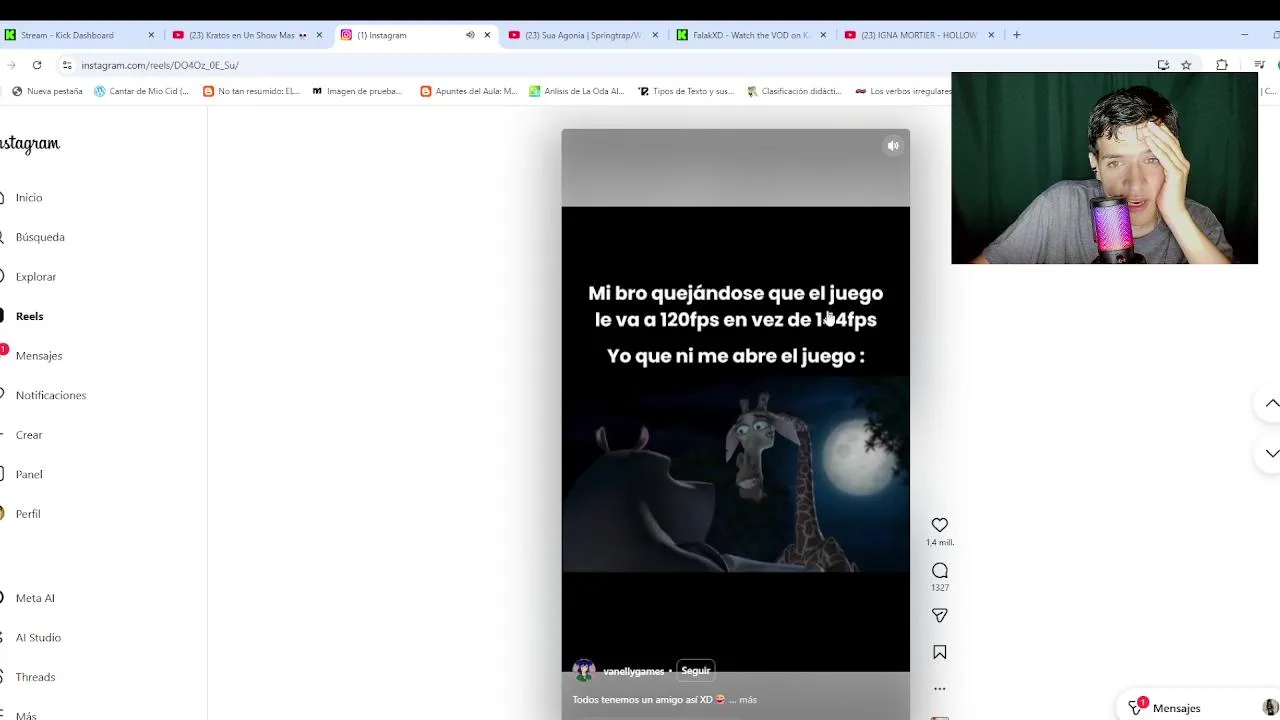Open Cantar de Mio Cid bookmark

pyautogui.click(x=141, y=91)
